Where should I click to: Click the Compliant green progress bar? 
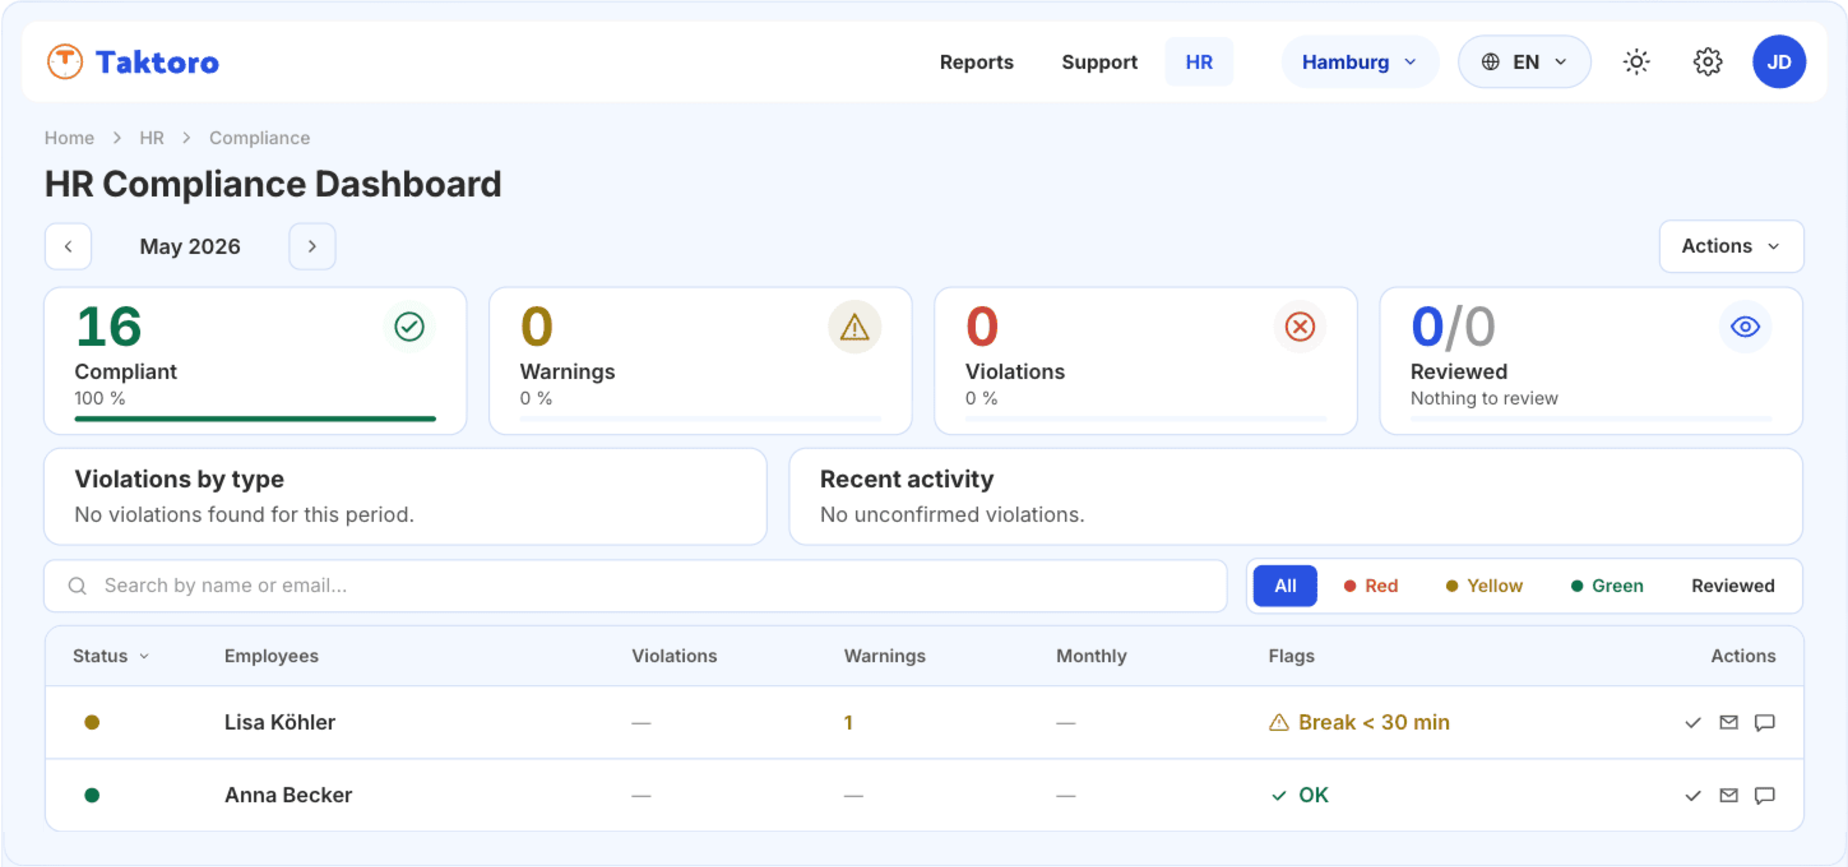pyautogui.click(x=255, y=419)
